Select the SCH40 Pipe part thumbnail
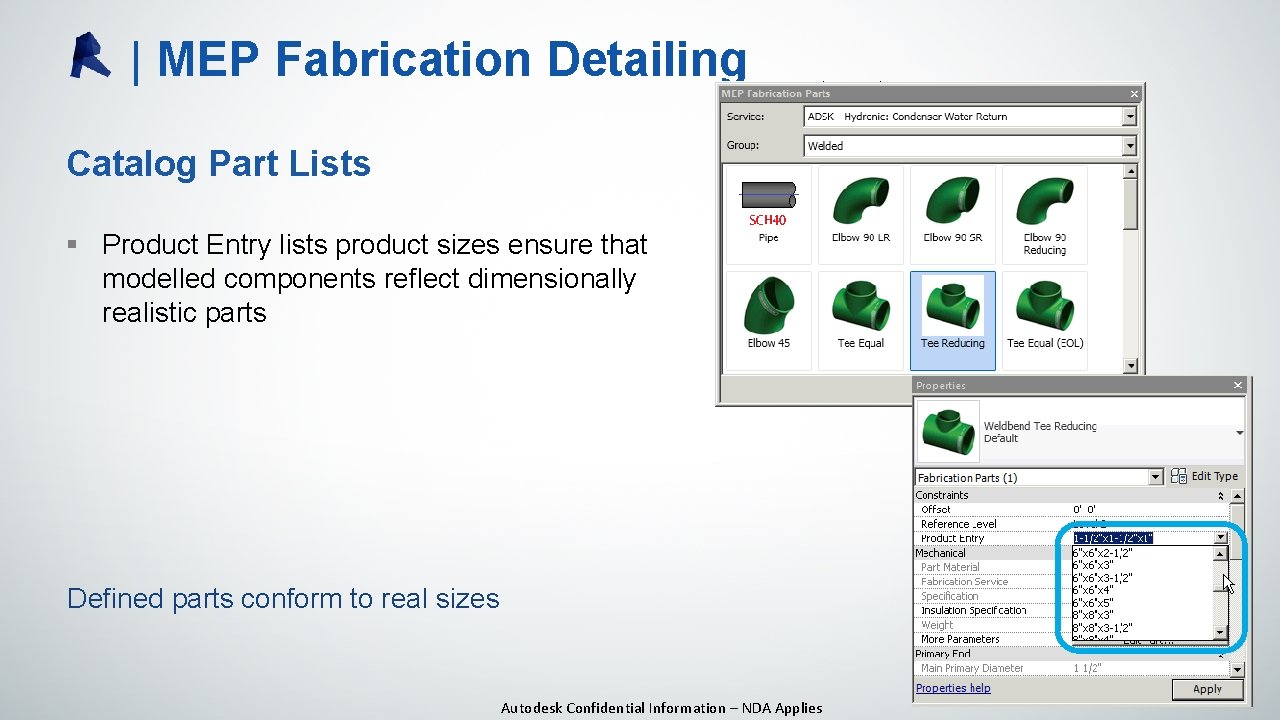 pos(768,214)
